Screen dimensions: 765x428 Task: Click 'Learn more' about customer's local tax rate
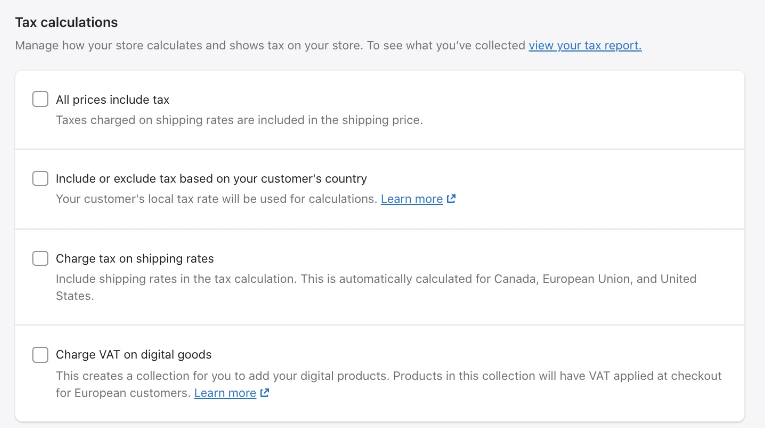411,199
